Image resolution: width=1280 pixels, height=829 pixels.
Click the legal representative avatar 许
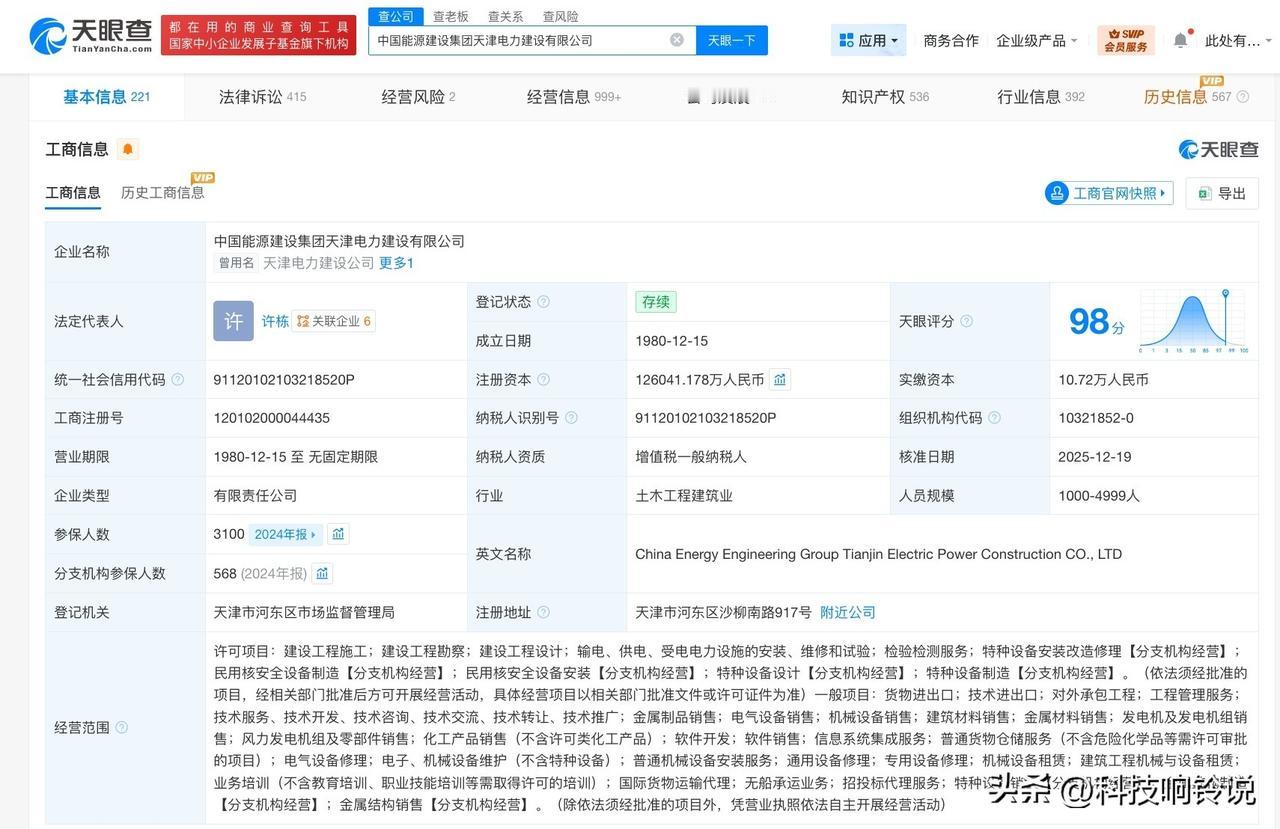(233, 321)
